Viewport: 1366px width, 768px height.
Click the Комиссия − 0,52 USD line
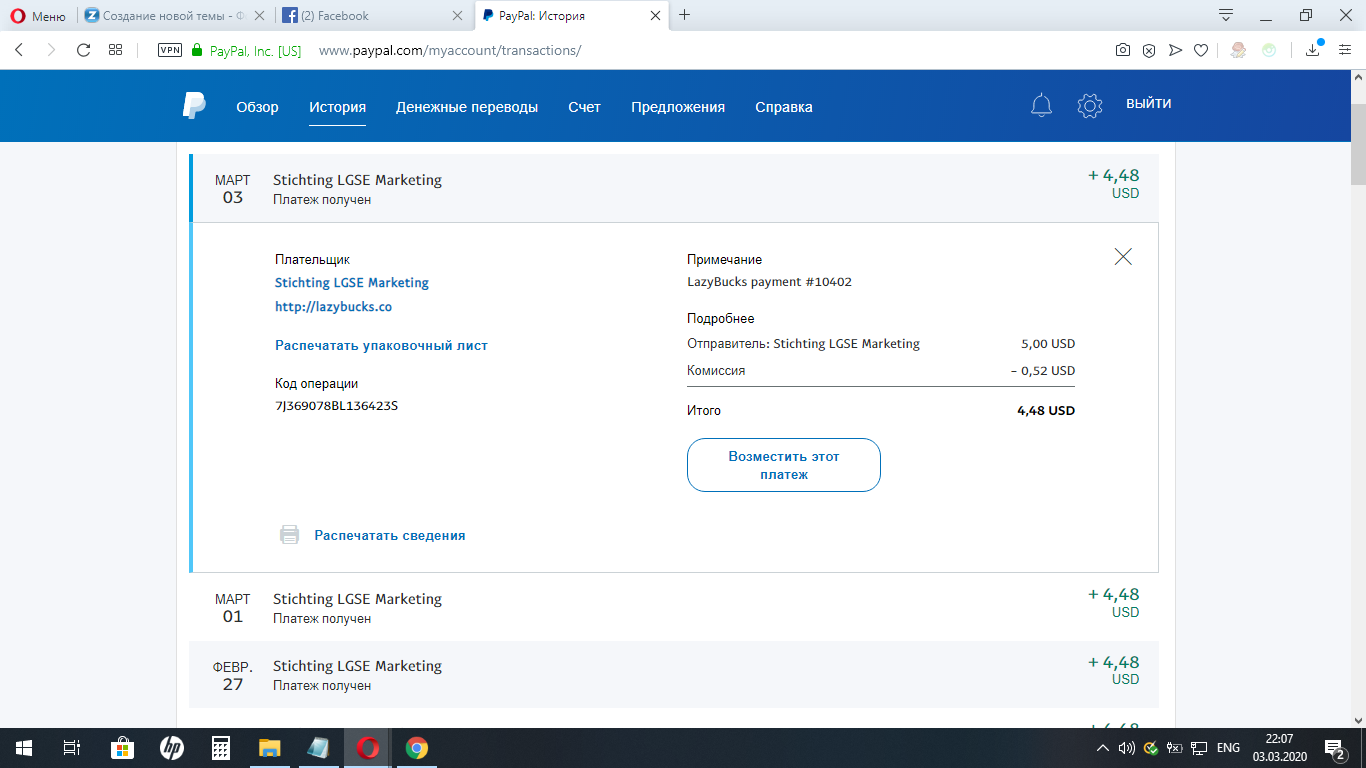tap(881, 371)
